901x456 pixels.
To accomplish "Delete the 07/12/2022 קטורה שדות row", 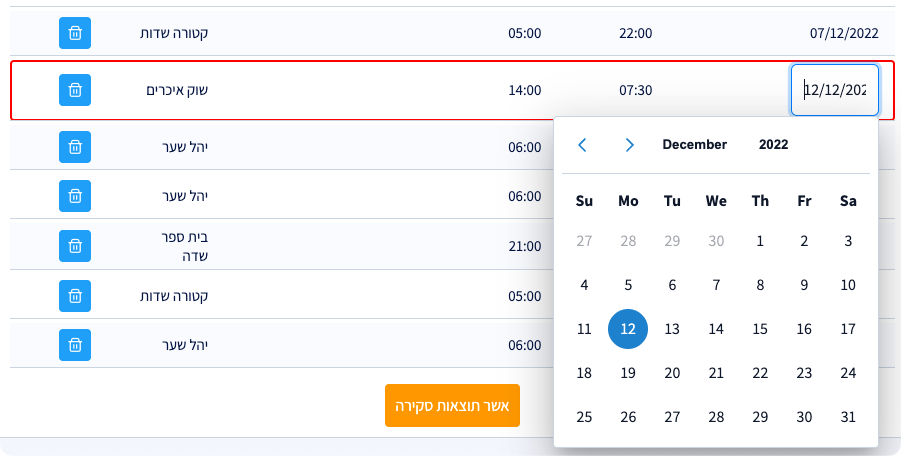I will [75, 33].
